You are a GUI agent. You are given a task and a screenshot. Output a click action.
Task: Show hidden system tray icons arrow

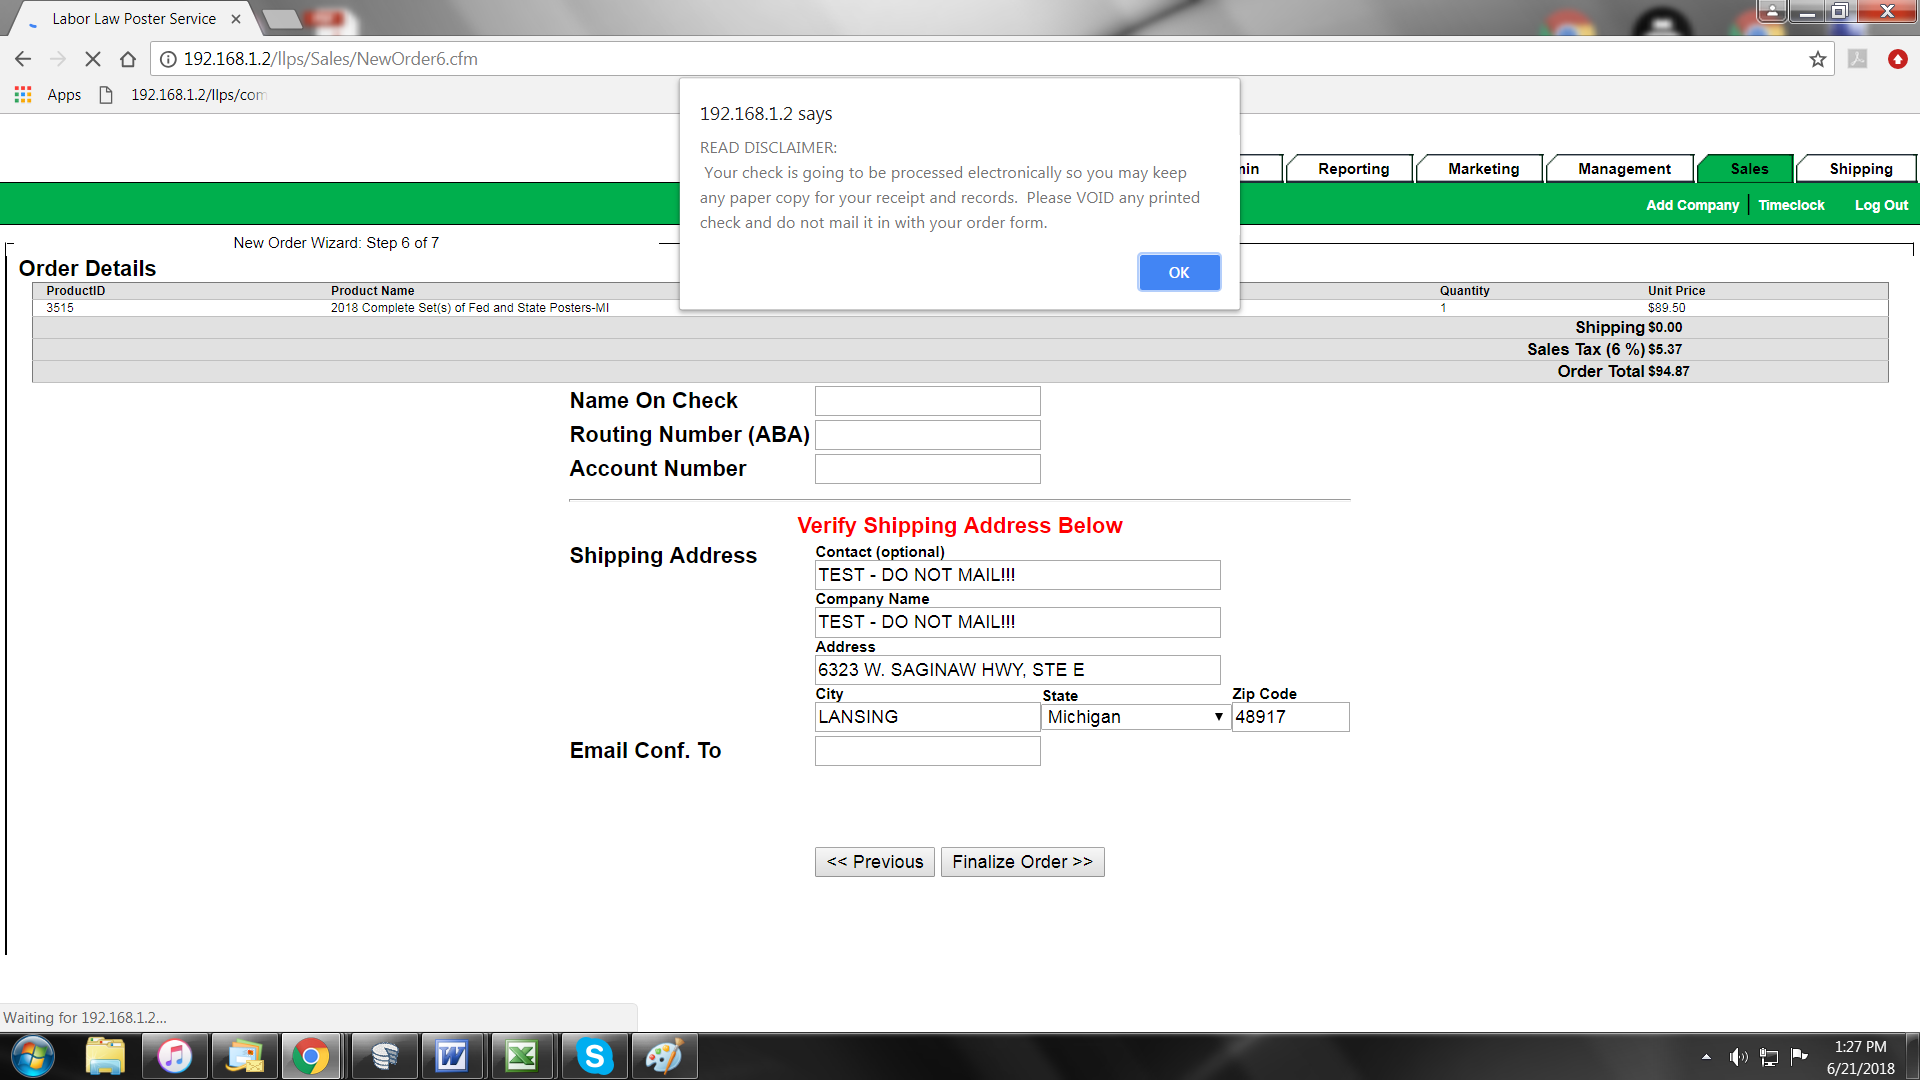pos(1706,1057)
